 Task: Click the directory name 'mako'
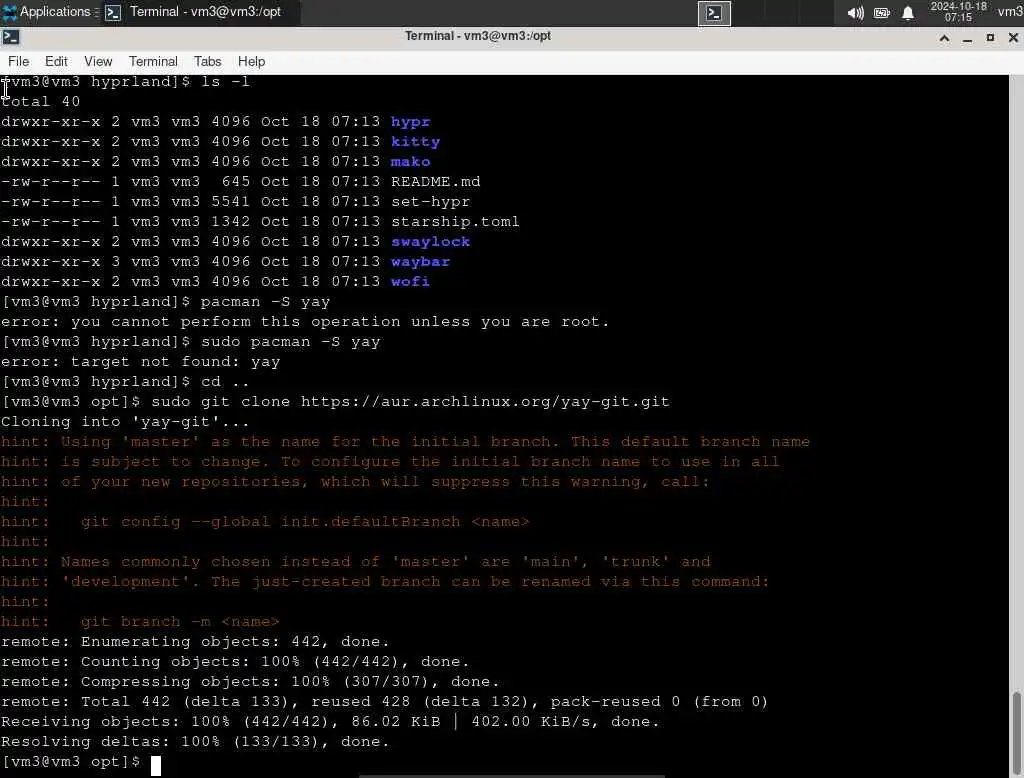[410, 161]
